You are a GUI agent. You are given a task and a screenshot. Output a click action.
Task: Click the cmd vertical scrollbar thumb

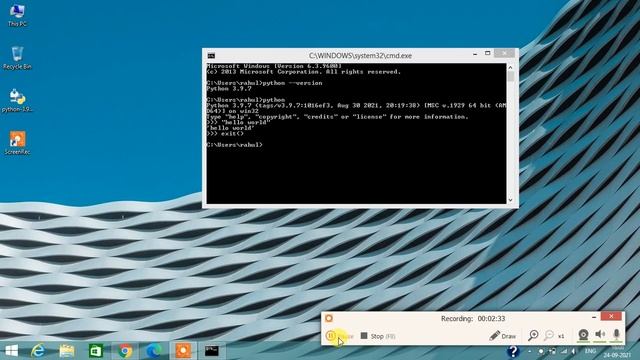(511, 76)
